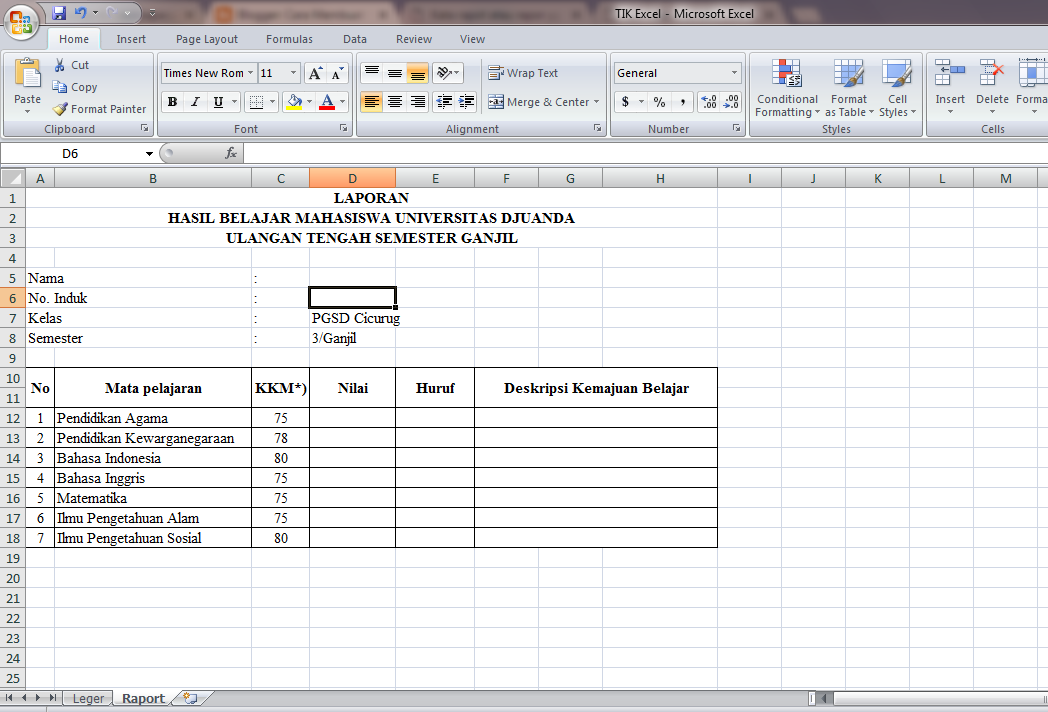Viewport: 1048px width, 712px height.
Task: Click the Paste button
Action: coord(28,88)
